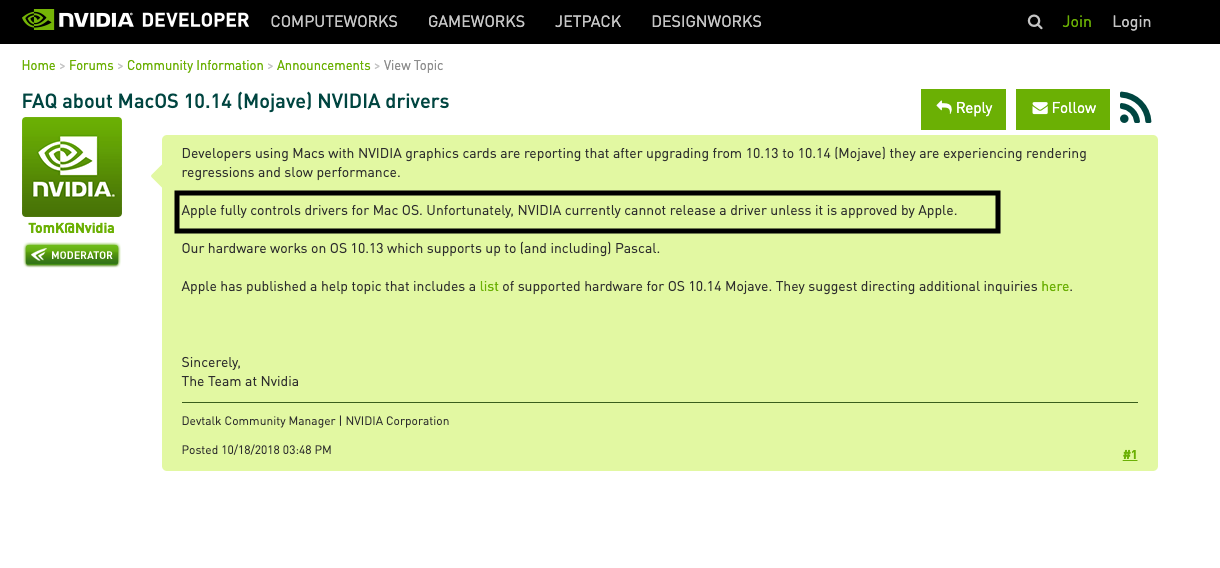Click the Login link
The width and height of the screenshot is (1220, 568).
(1131, 21)
